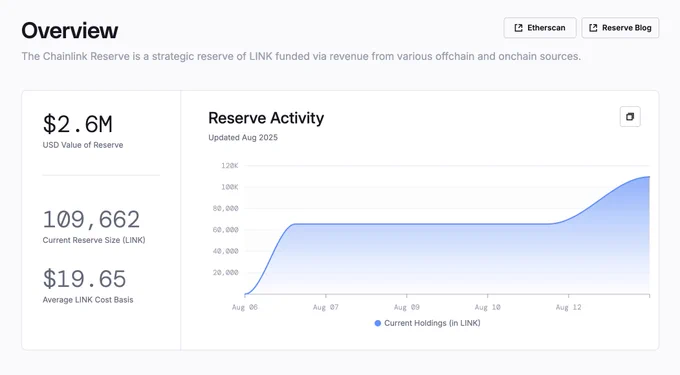This screenshot has width=680, height=375.
Task: Click the Aug 12 axis label
Action: (569, 307)
